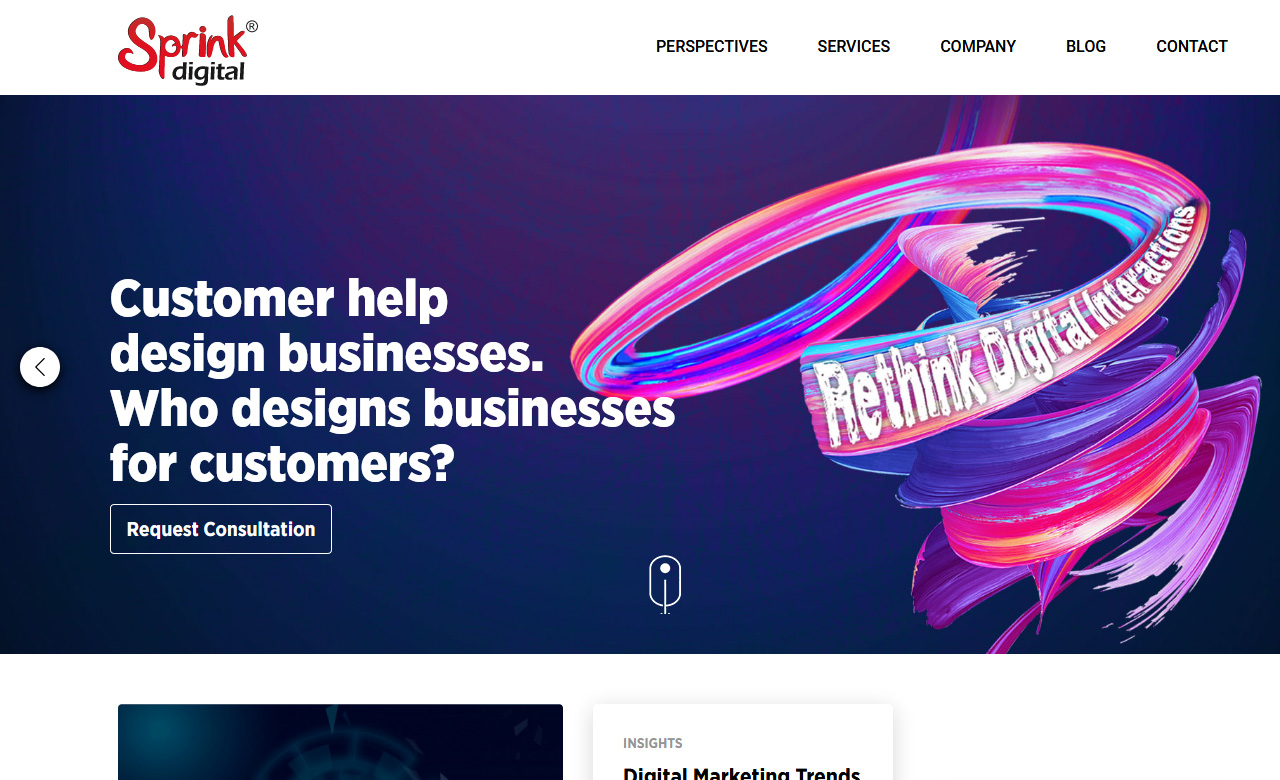Screen dimensions: 1280x780
Task: Click the mouse scroll-down indicator icon
Action: pos(665,584)
